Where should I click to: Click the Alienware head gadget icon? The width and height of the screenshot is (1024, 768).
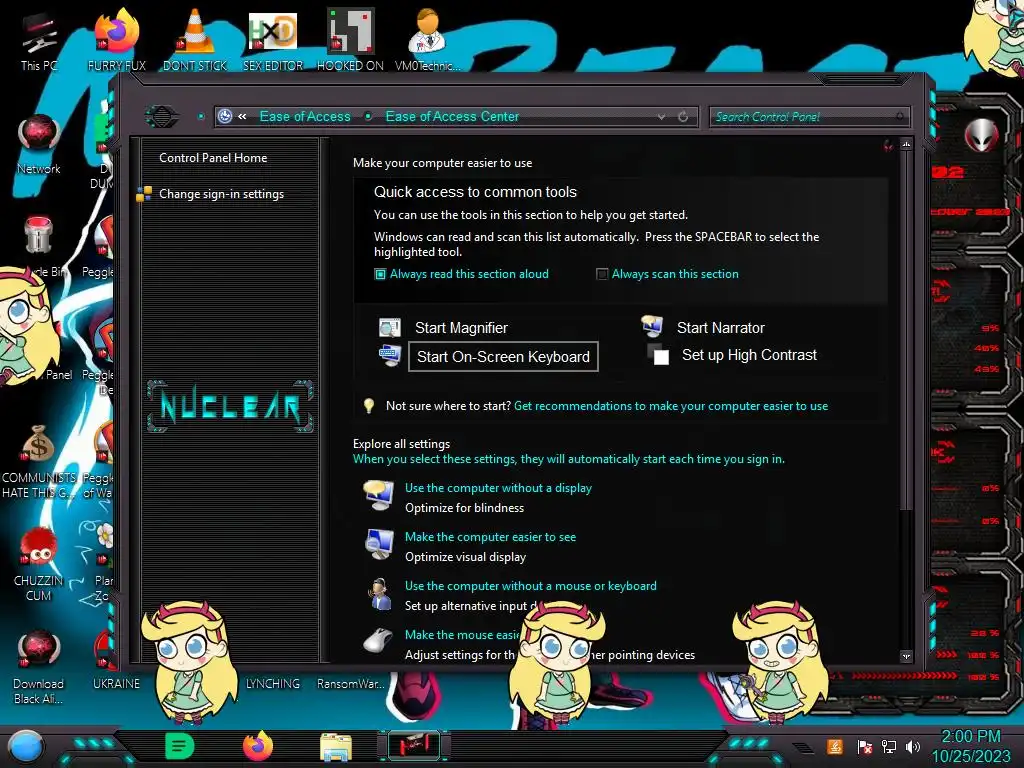tap(981, 136)
